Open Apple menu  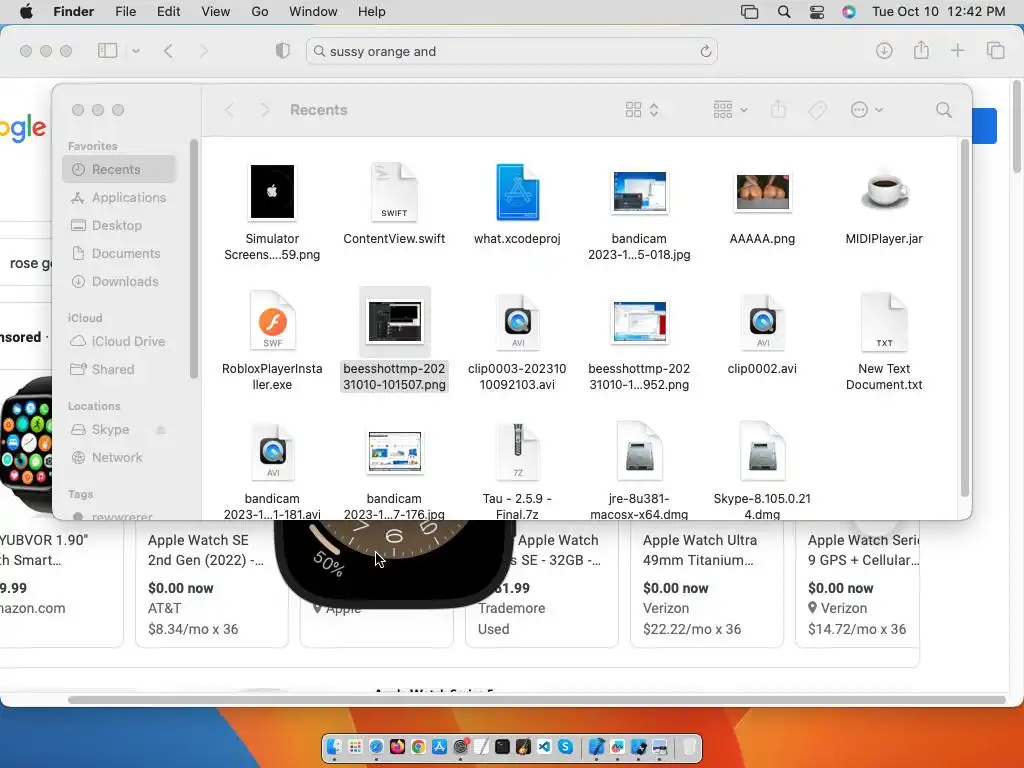(x=26, y=12)
